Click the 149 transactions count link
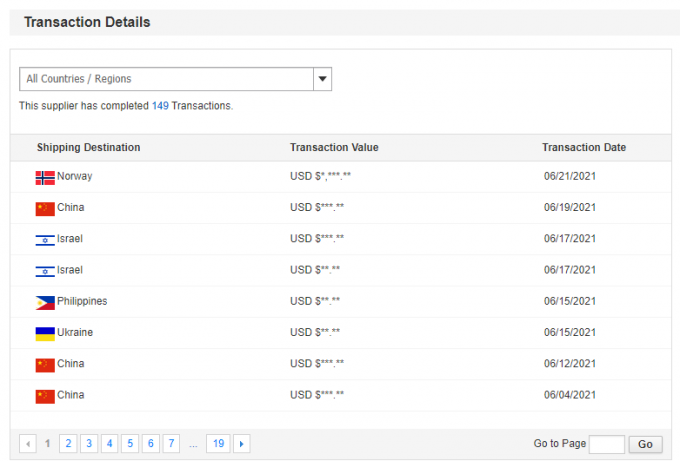The image size is (680, 461). (160, 106)
